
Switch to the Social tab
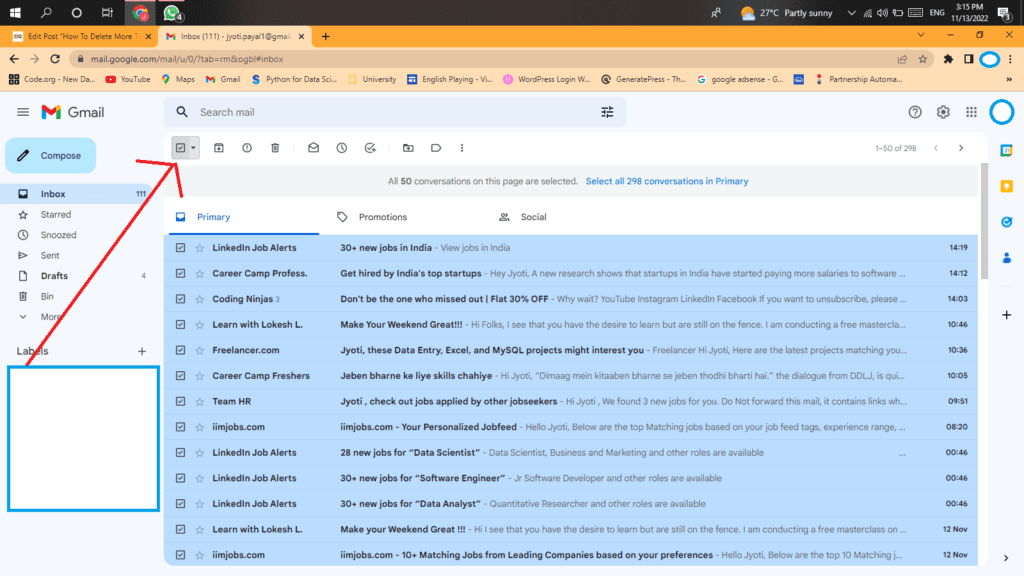click(533, 217)
